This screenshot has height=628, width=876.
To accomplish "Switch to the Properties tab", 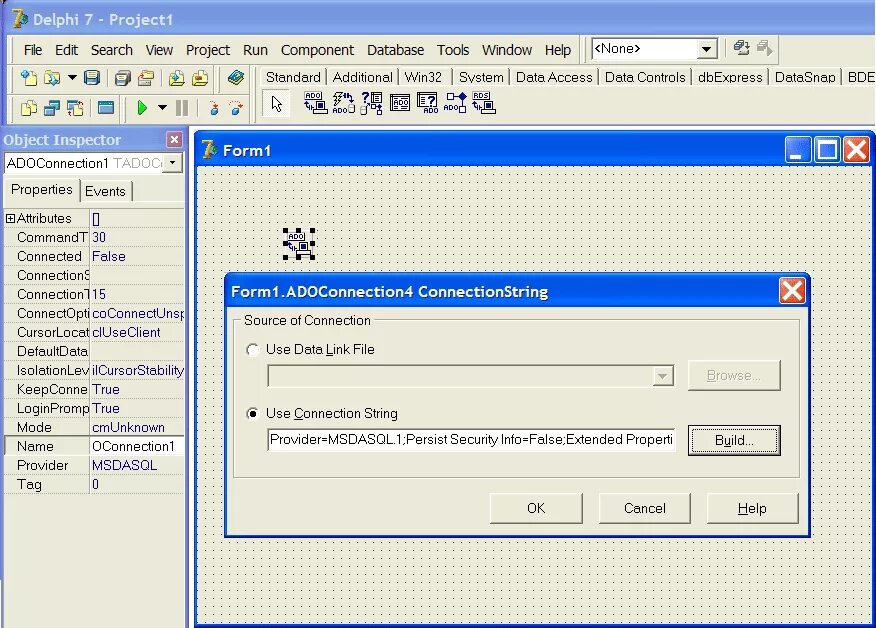I will click(42, 189).
